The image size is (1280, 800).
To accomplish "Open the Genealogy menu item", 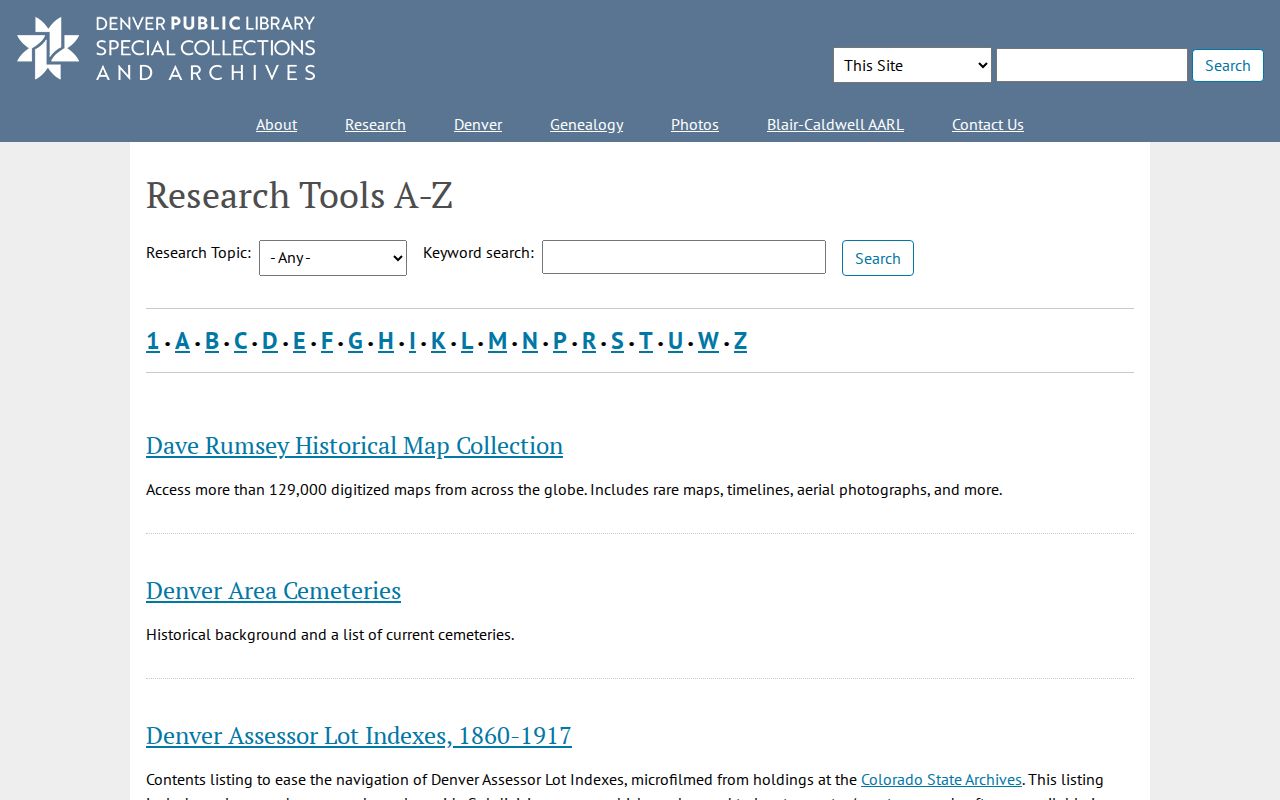I will pyautogui.click(x=586, y=124).
